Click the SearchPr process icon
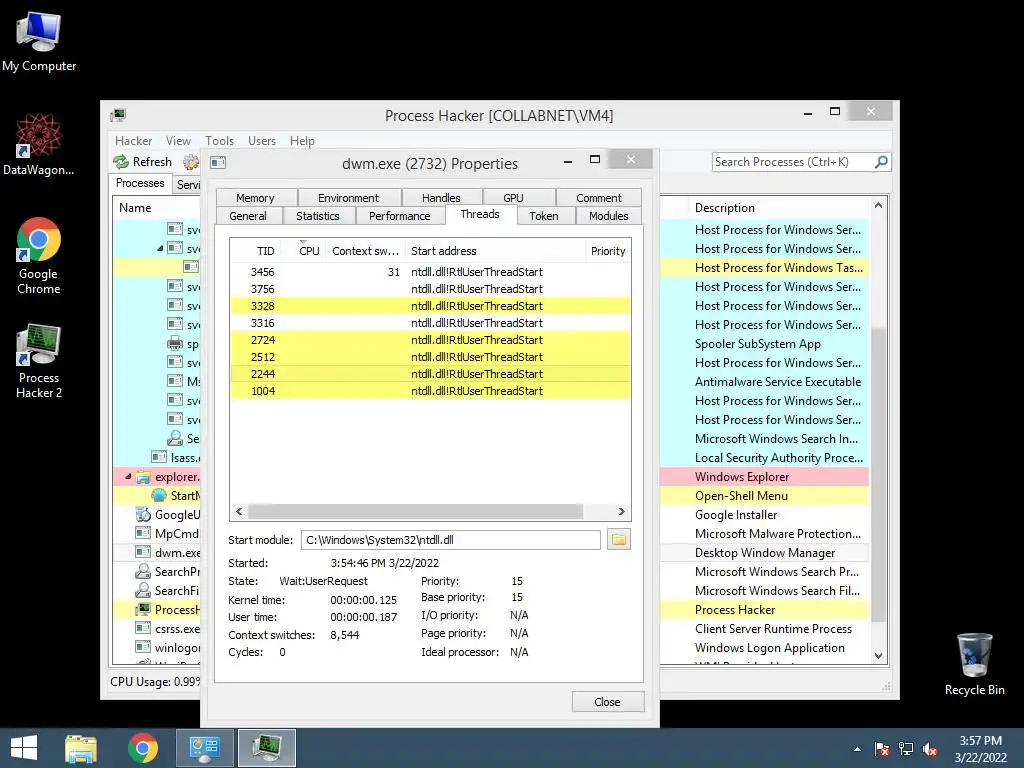Image resolution: width=1024 pixels, height=768 pixels. pyautogui.click(x=143, y=571)
